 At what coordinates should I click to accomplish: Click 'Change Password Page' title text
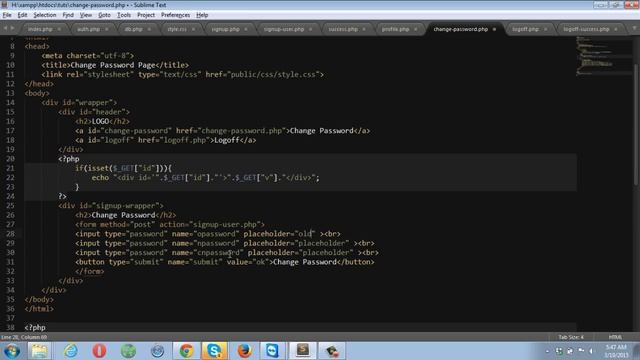(x=113, y=65)
